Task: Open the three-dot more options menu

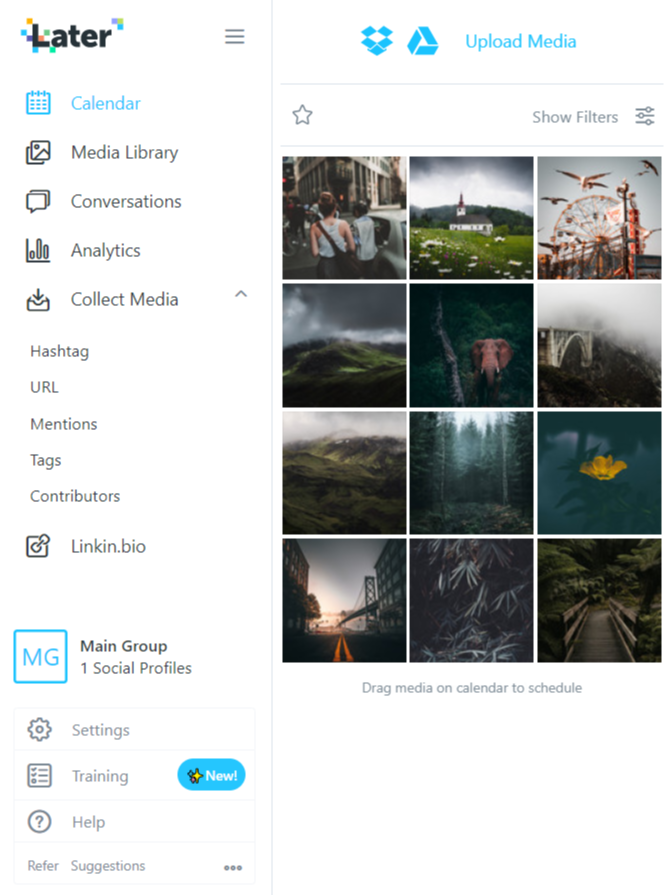Action: [x=233, y=867]
